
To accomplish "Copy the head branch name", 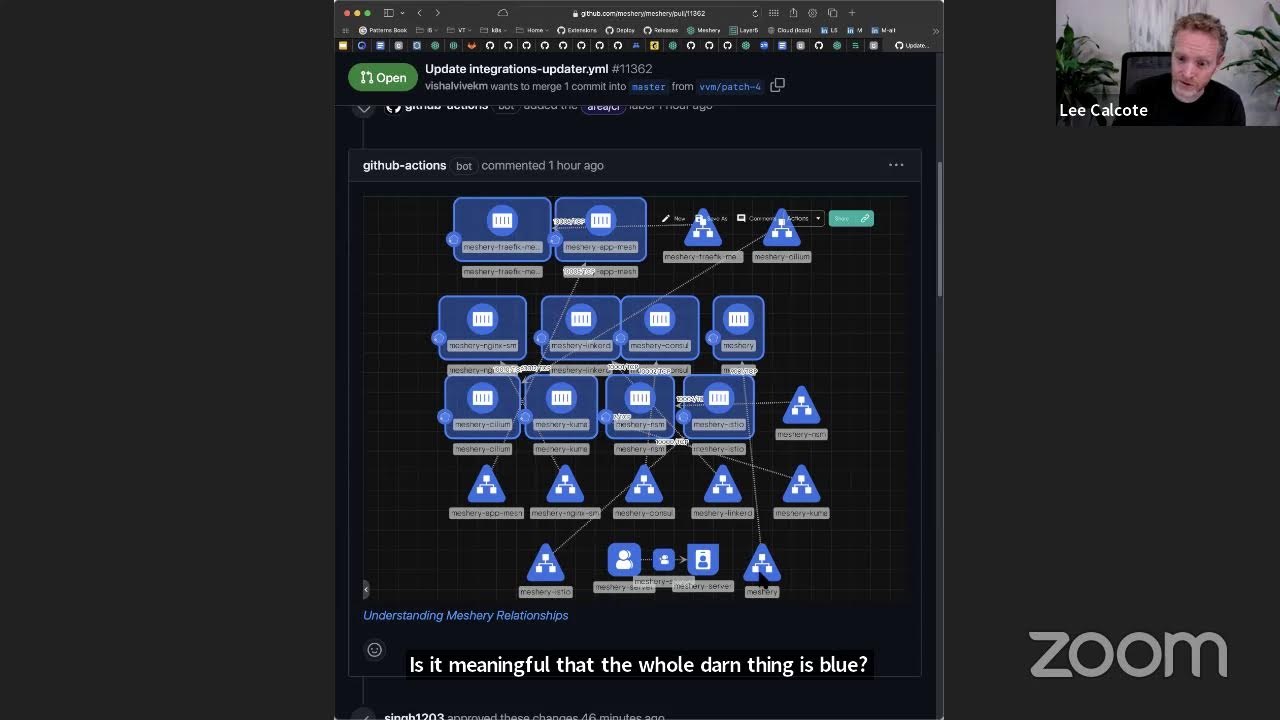I will (778, 86).
